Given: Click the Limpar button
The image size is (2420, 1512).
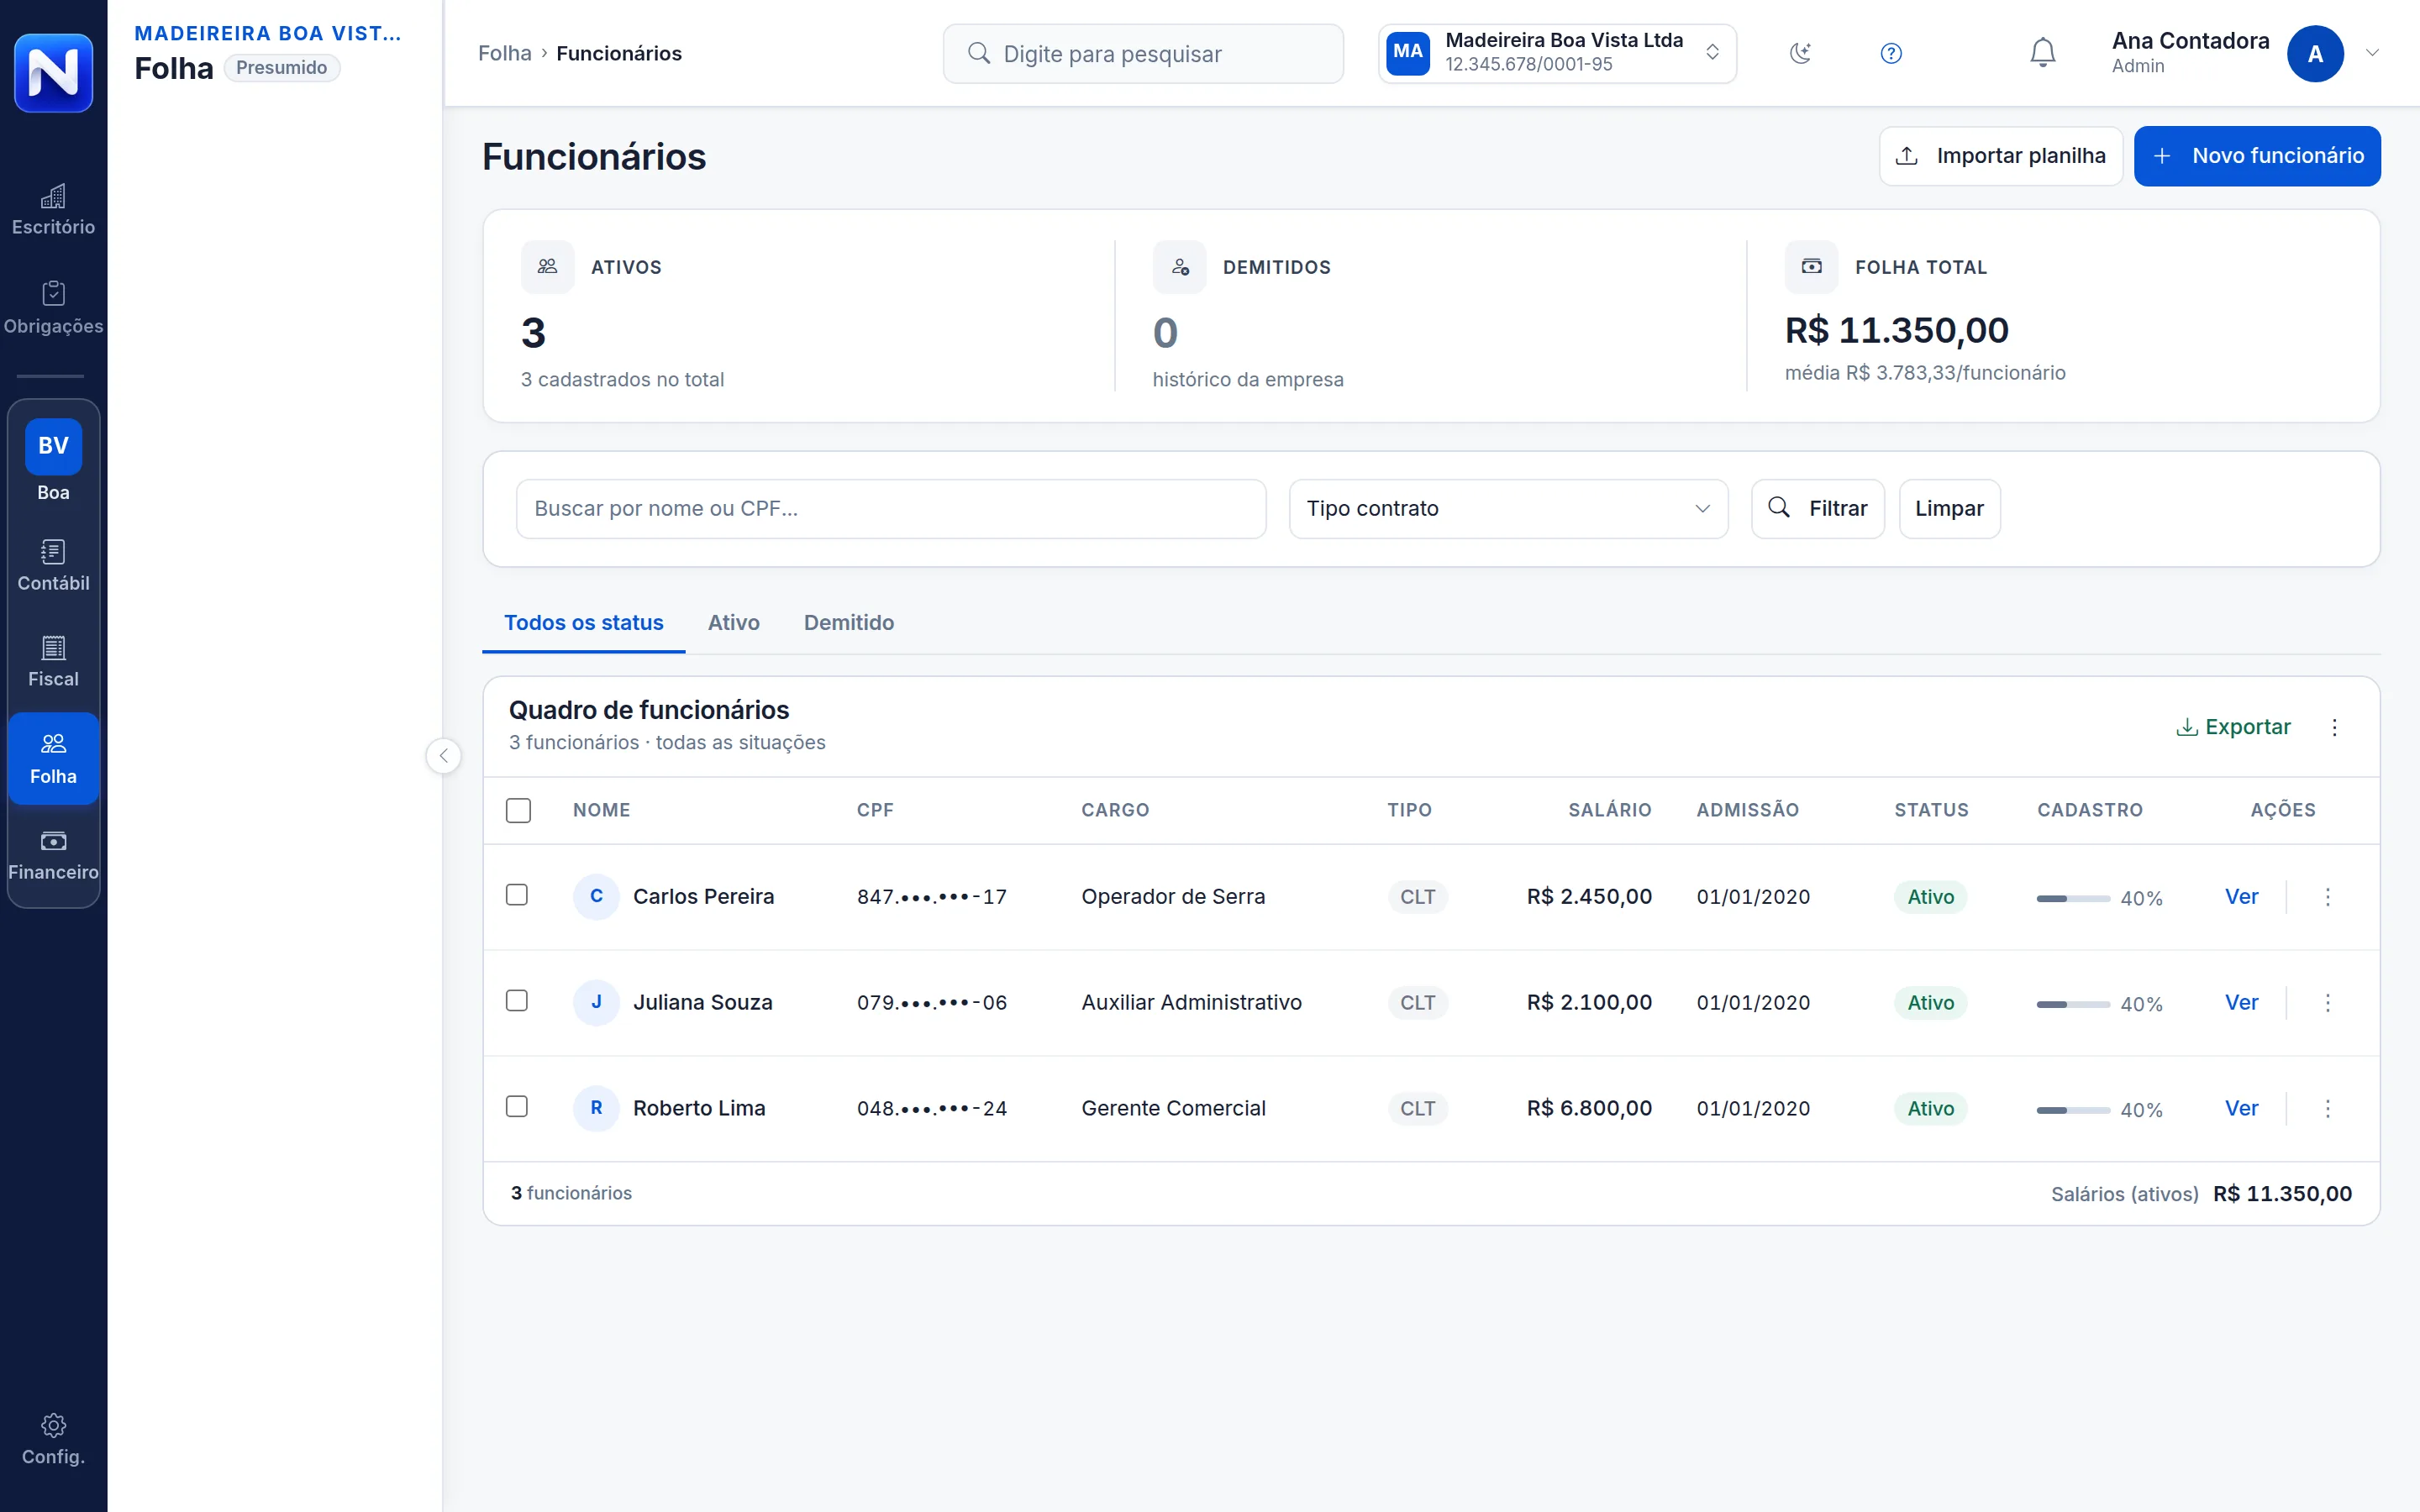Looking at the screenshot, I should 1949,509.
